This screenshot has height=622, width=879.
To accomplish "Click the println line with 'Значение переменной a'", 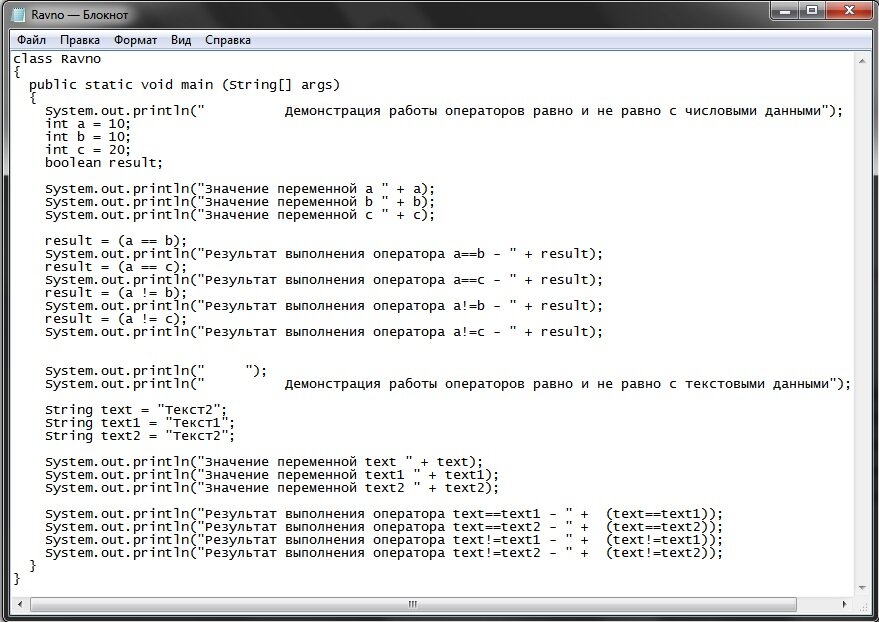I will click(x=240, y=189).
